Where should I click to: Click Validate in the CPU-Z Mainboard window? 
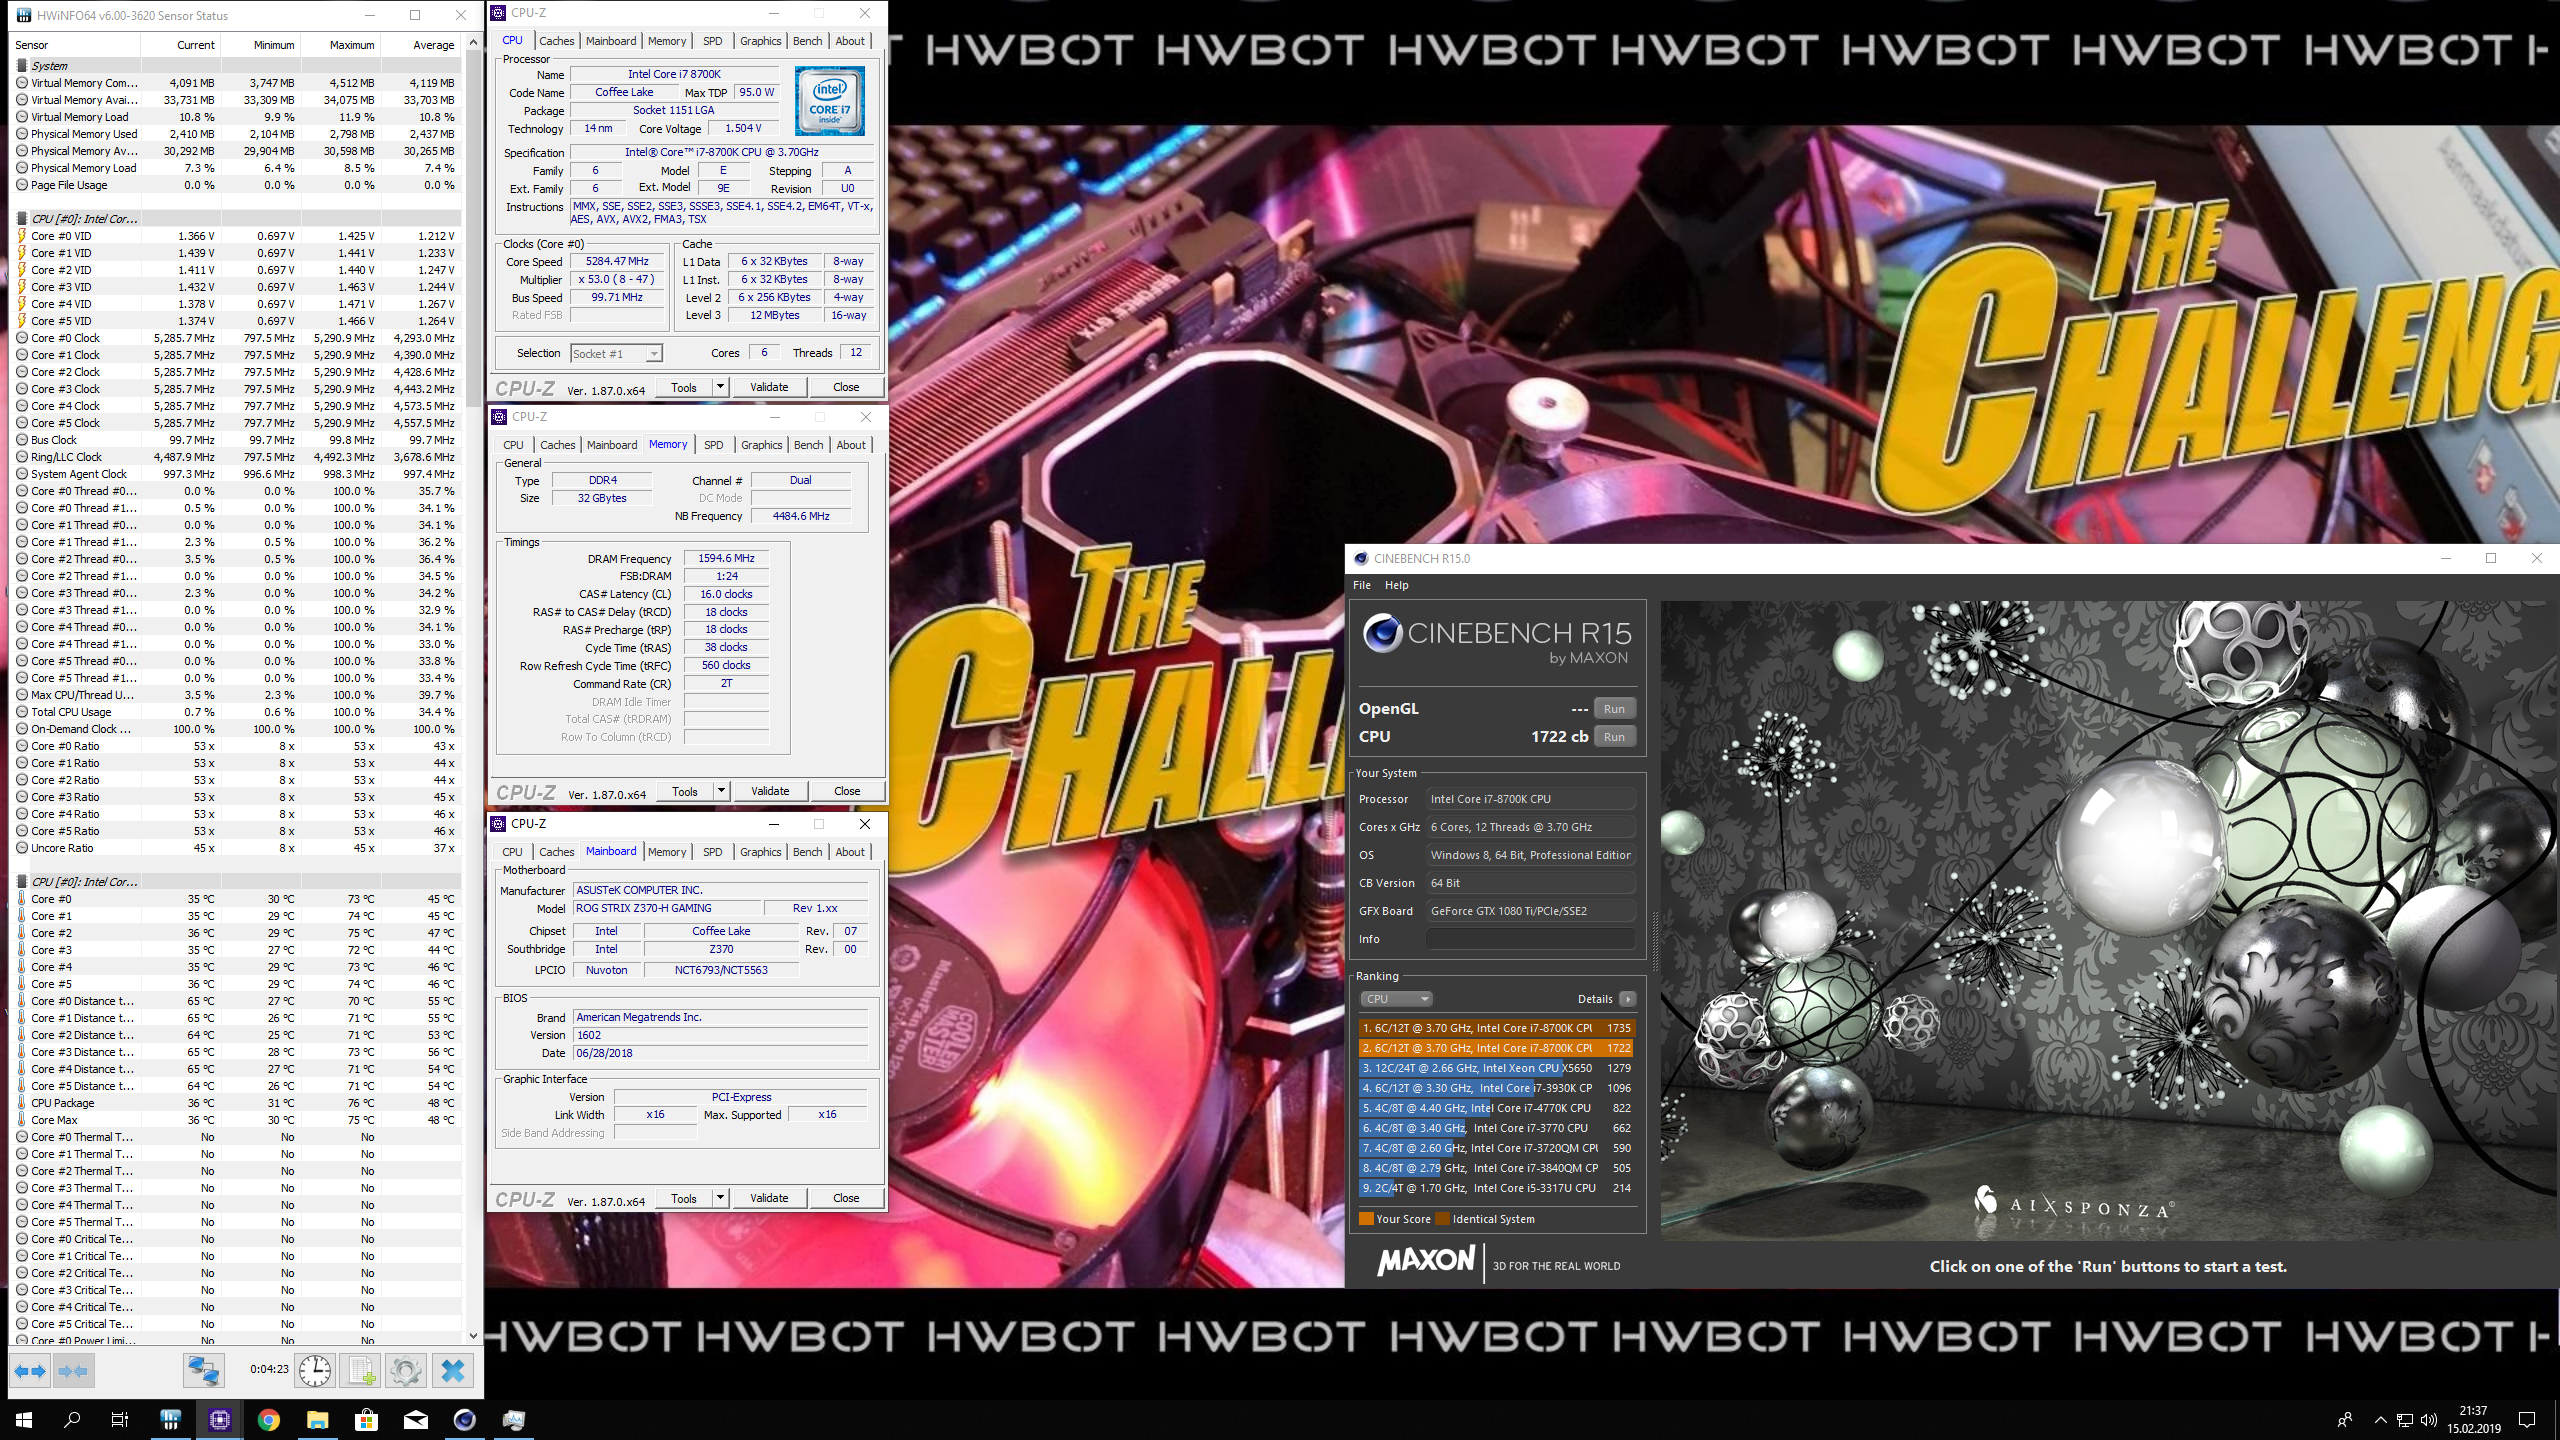tap(769, 1198)
